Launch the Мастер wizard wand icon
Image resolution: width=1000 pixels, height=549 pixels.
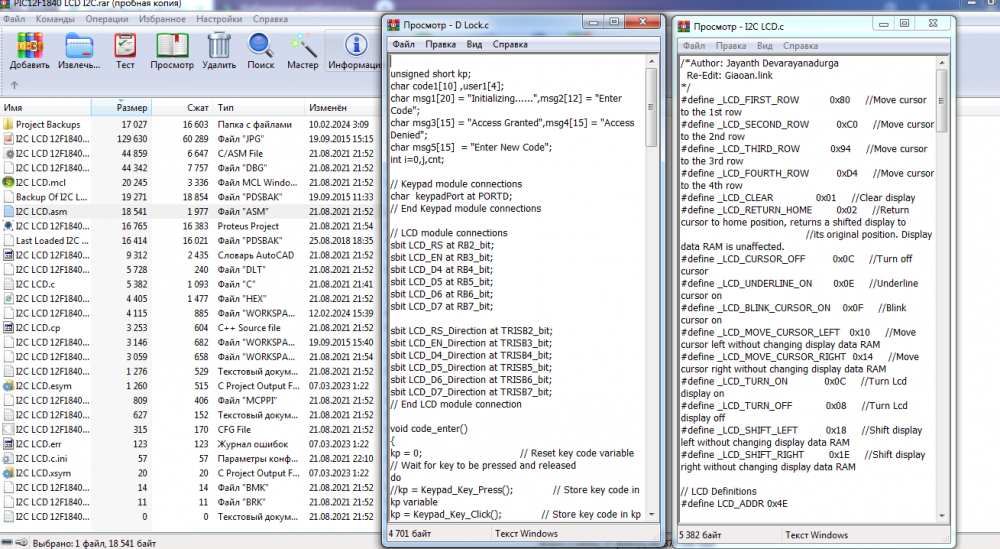coord(303,49)
